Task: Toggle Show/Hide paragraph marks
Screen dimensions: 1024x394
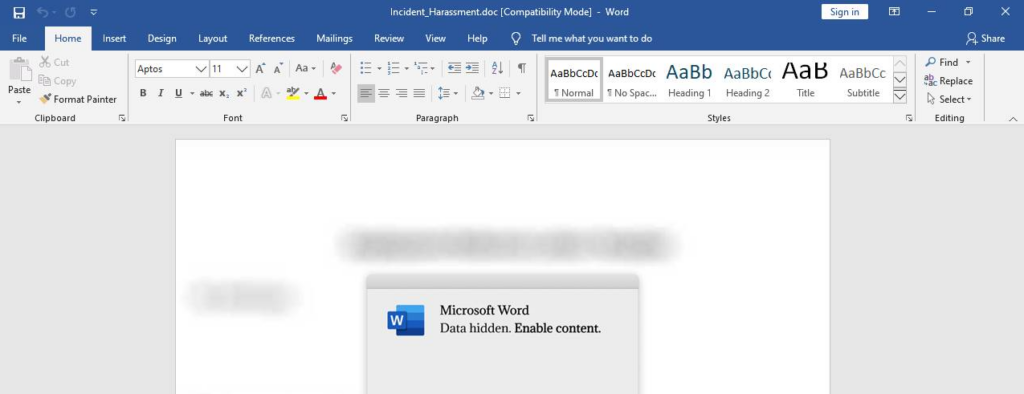Action: [x=522, y=68]
